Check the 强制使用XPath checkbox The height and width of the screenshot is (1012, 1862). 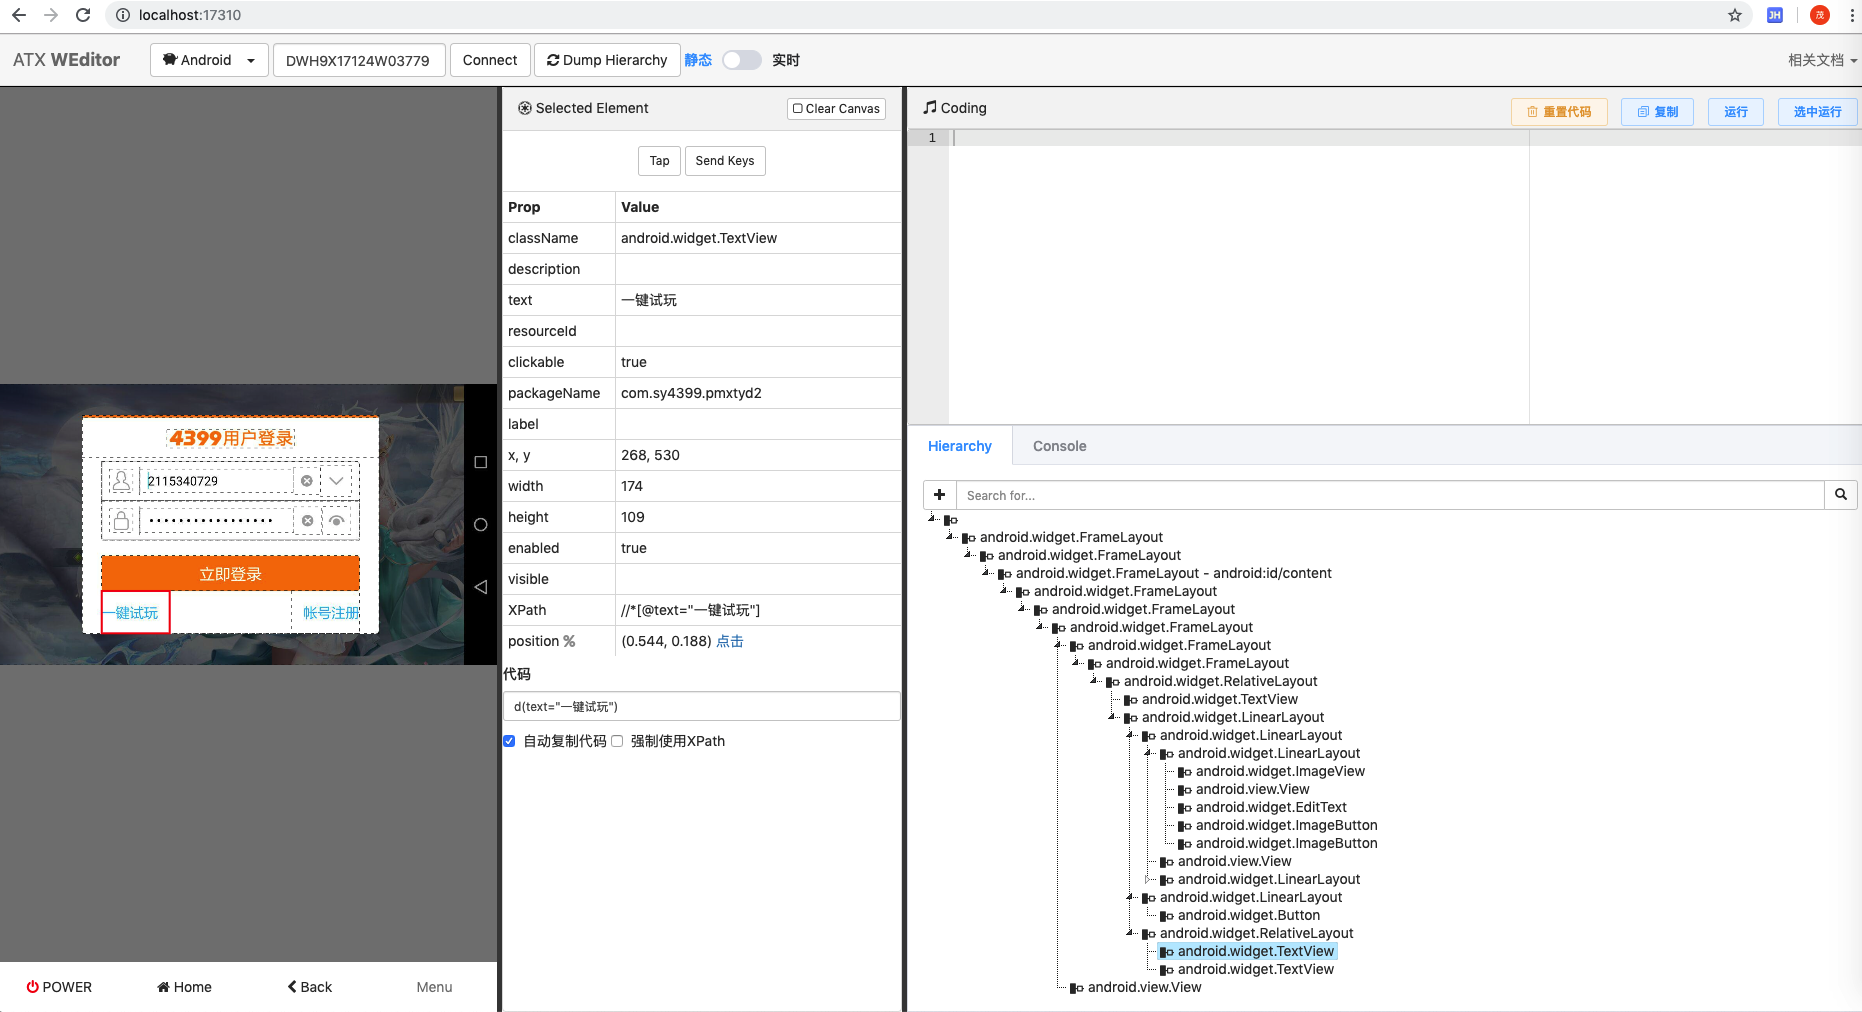coord(617,741)
